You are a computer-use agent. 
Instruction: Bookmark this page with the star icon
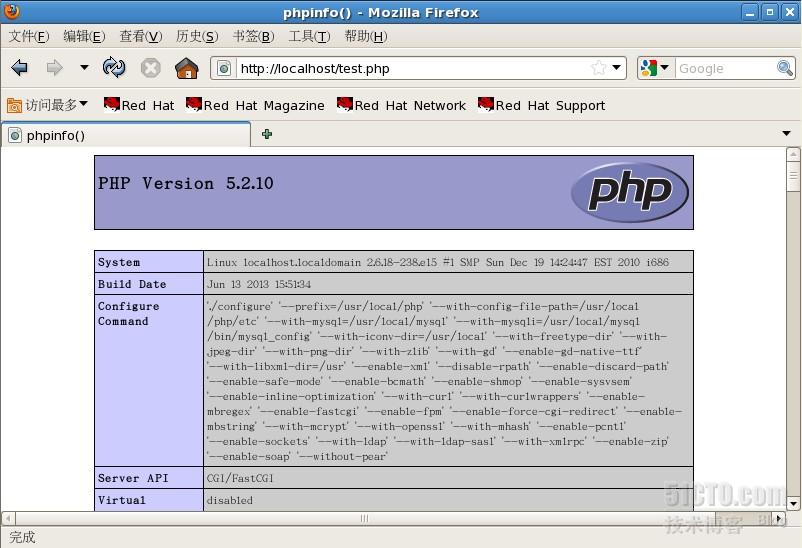(598, 68)
